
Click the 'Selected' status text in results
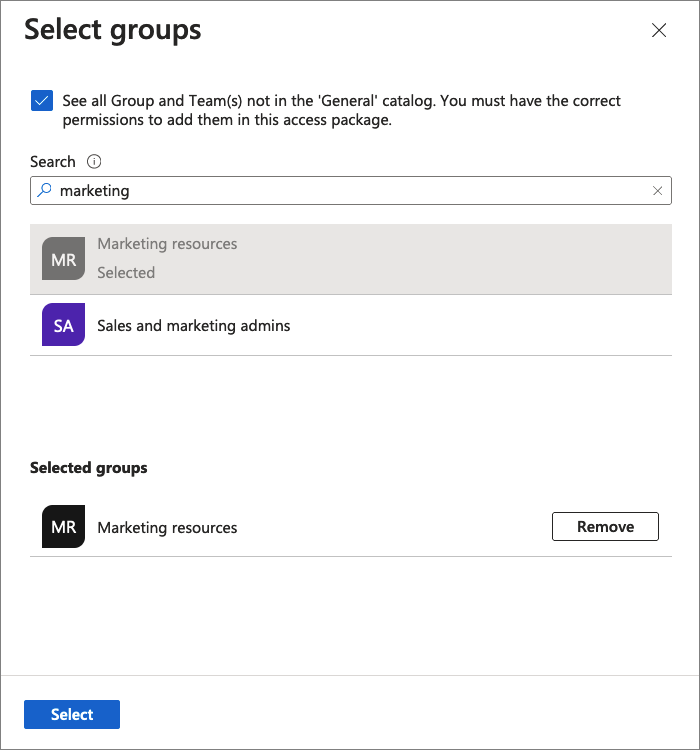click(126, 273)
